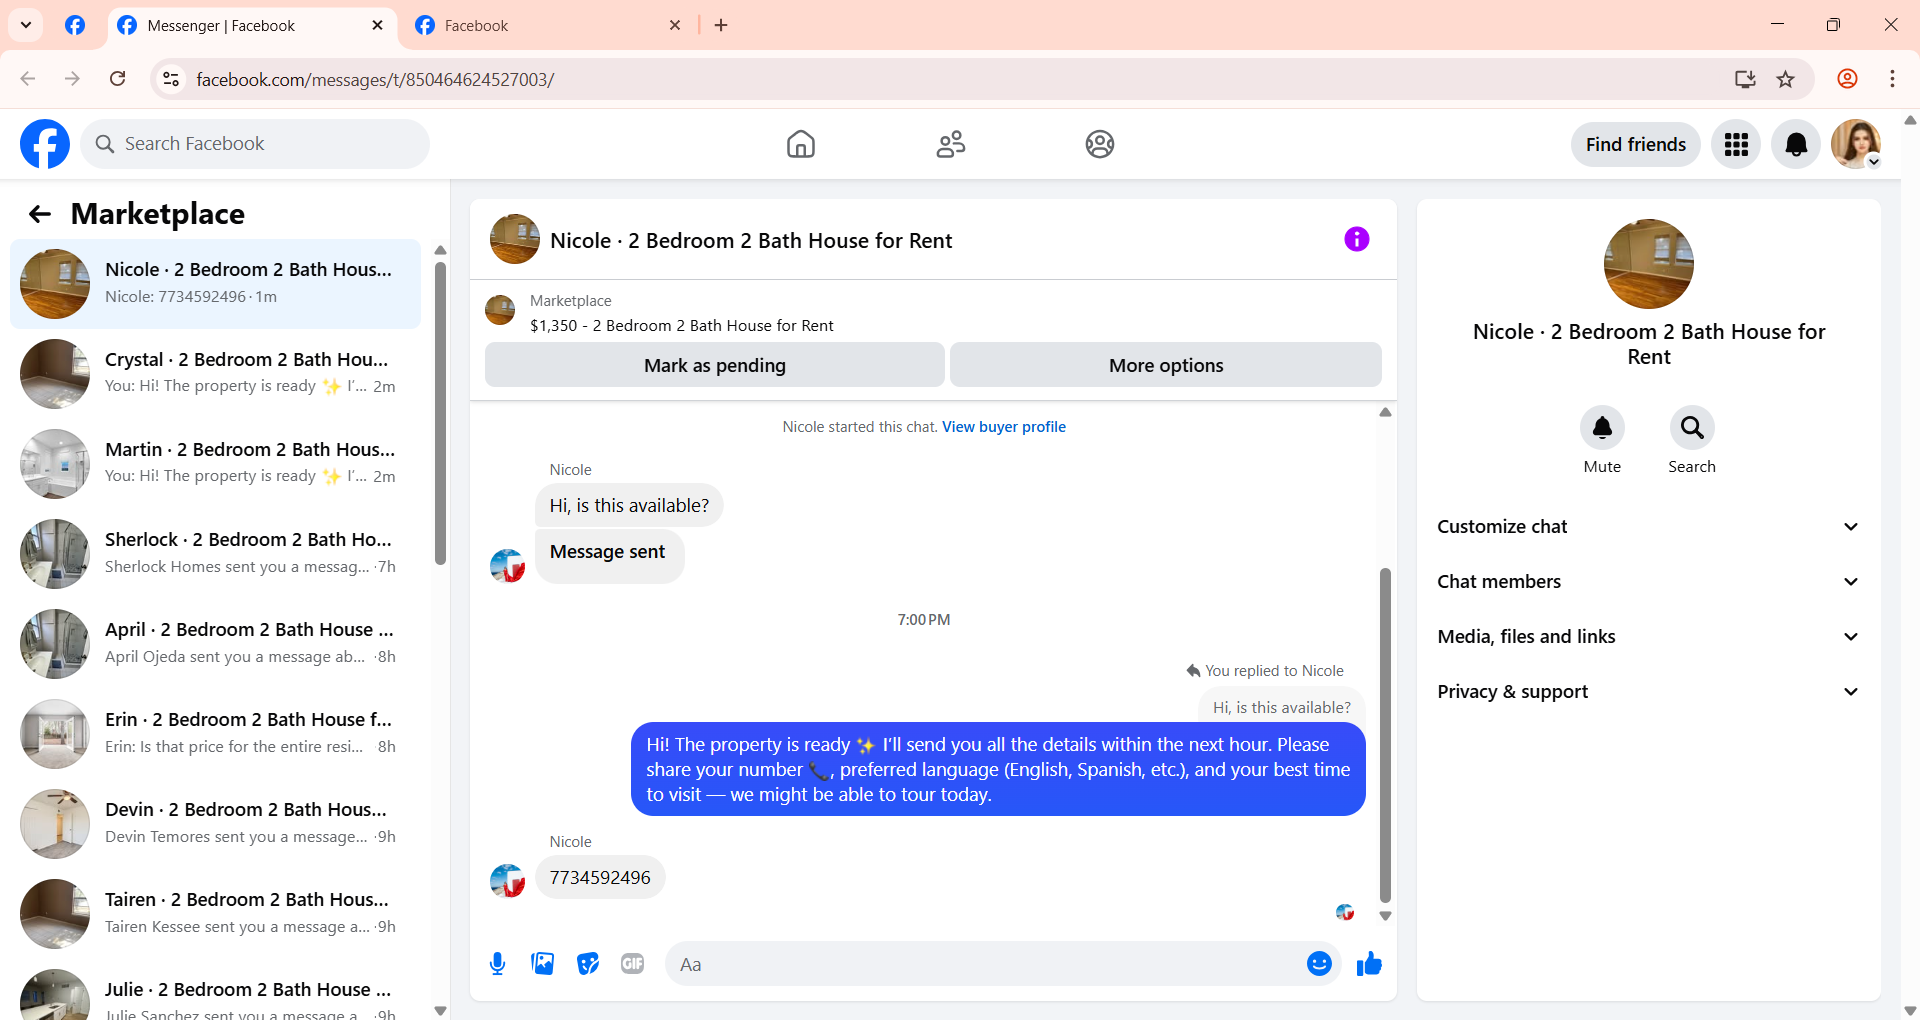Image resolution: width=1920 pixels, height=1020 pixels.
Task: Open the tab search dropdown arrow
Action: pyautogui.click(x=26, y=25)
